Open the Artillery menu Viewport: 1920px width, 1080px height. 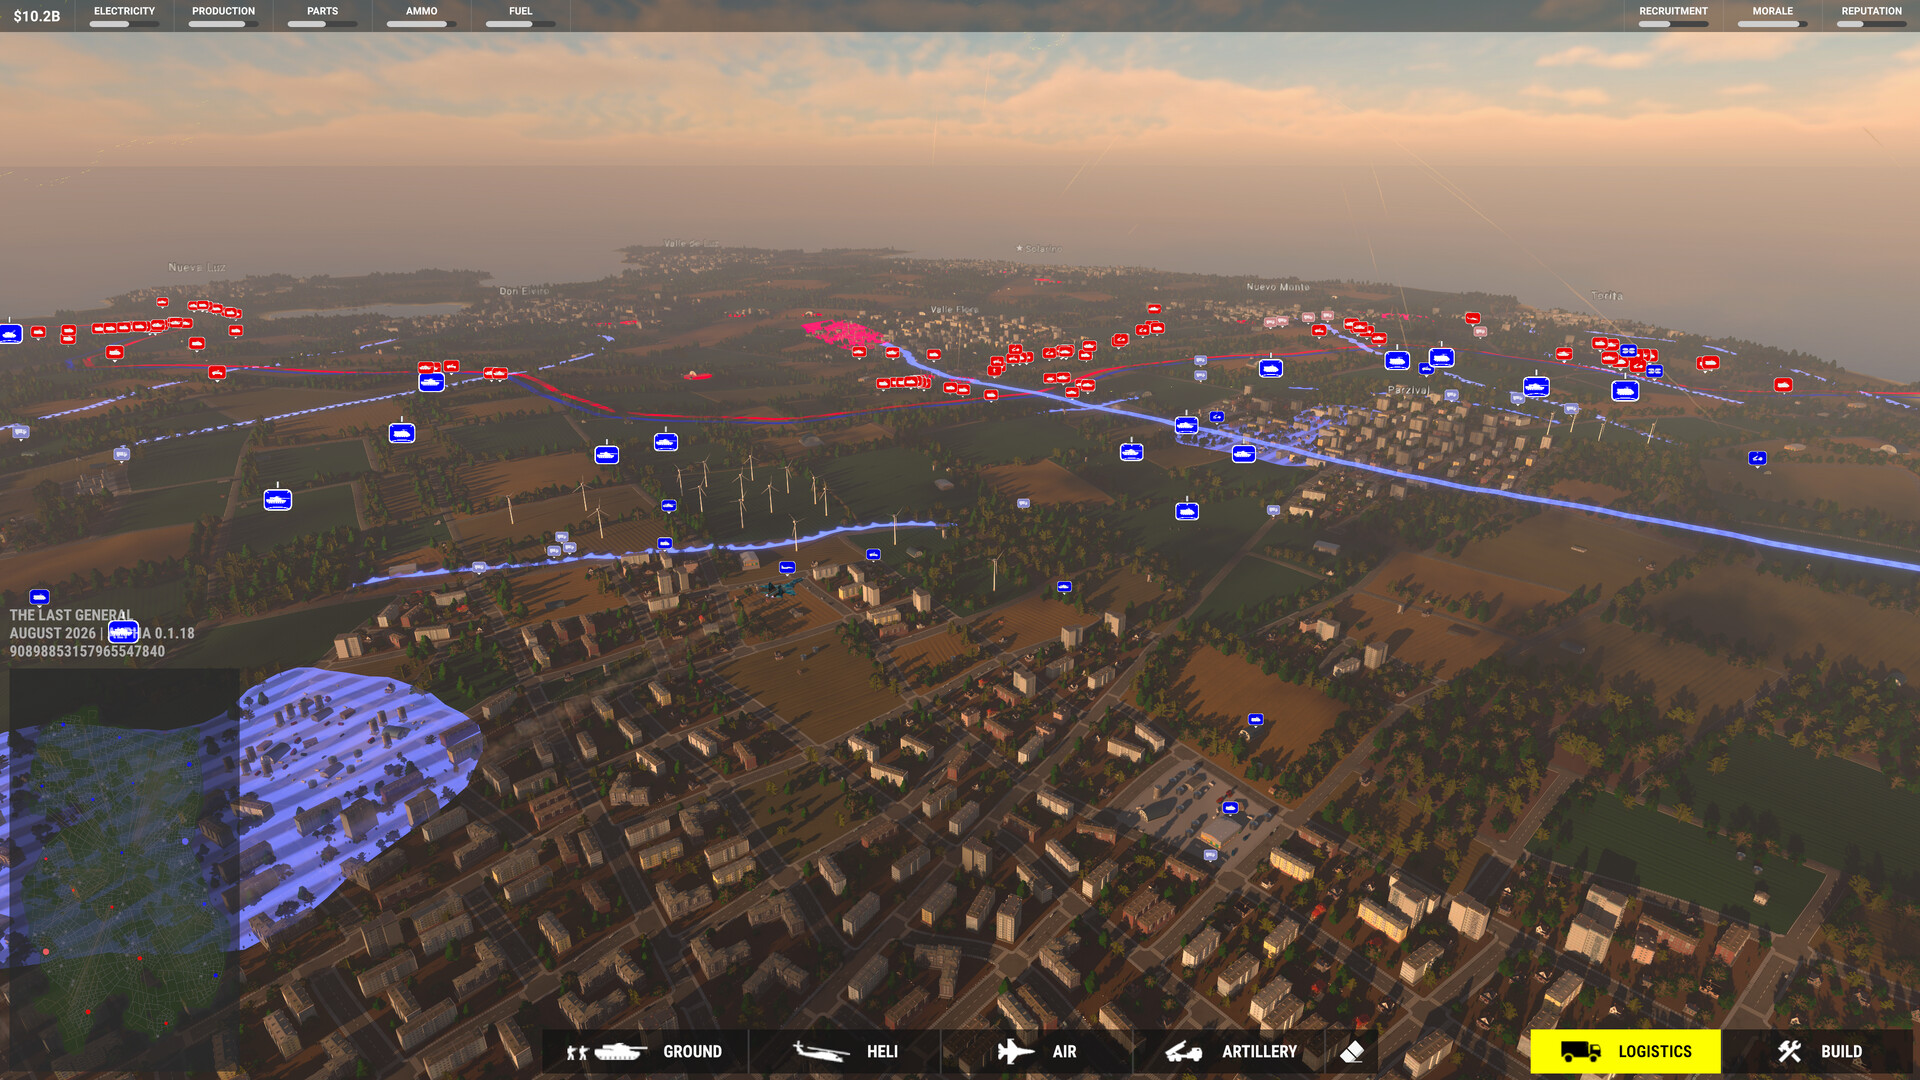pyautogui.click(x=1229, y=1051)
